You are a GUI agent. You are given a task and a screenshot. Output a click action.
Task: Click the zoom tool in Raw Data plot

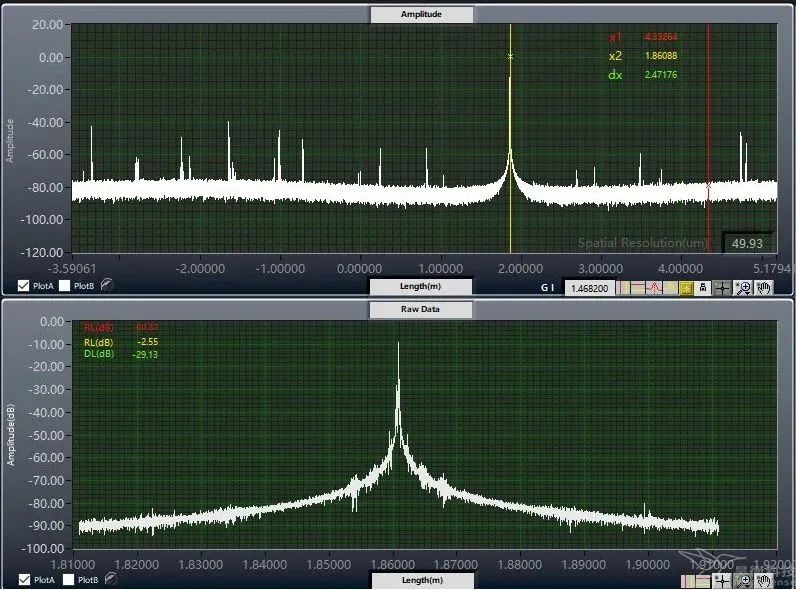pyautogui.click(x=743, y=580)
